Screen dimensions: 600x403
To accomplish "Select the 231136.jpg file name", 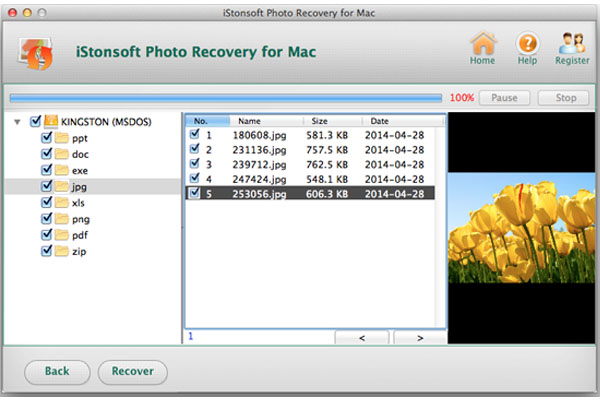I will 259,150.
